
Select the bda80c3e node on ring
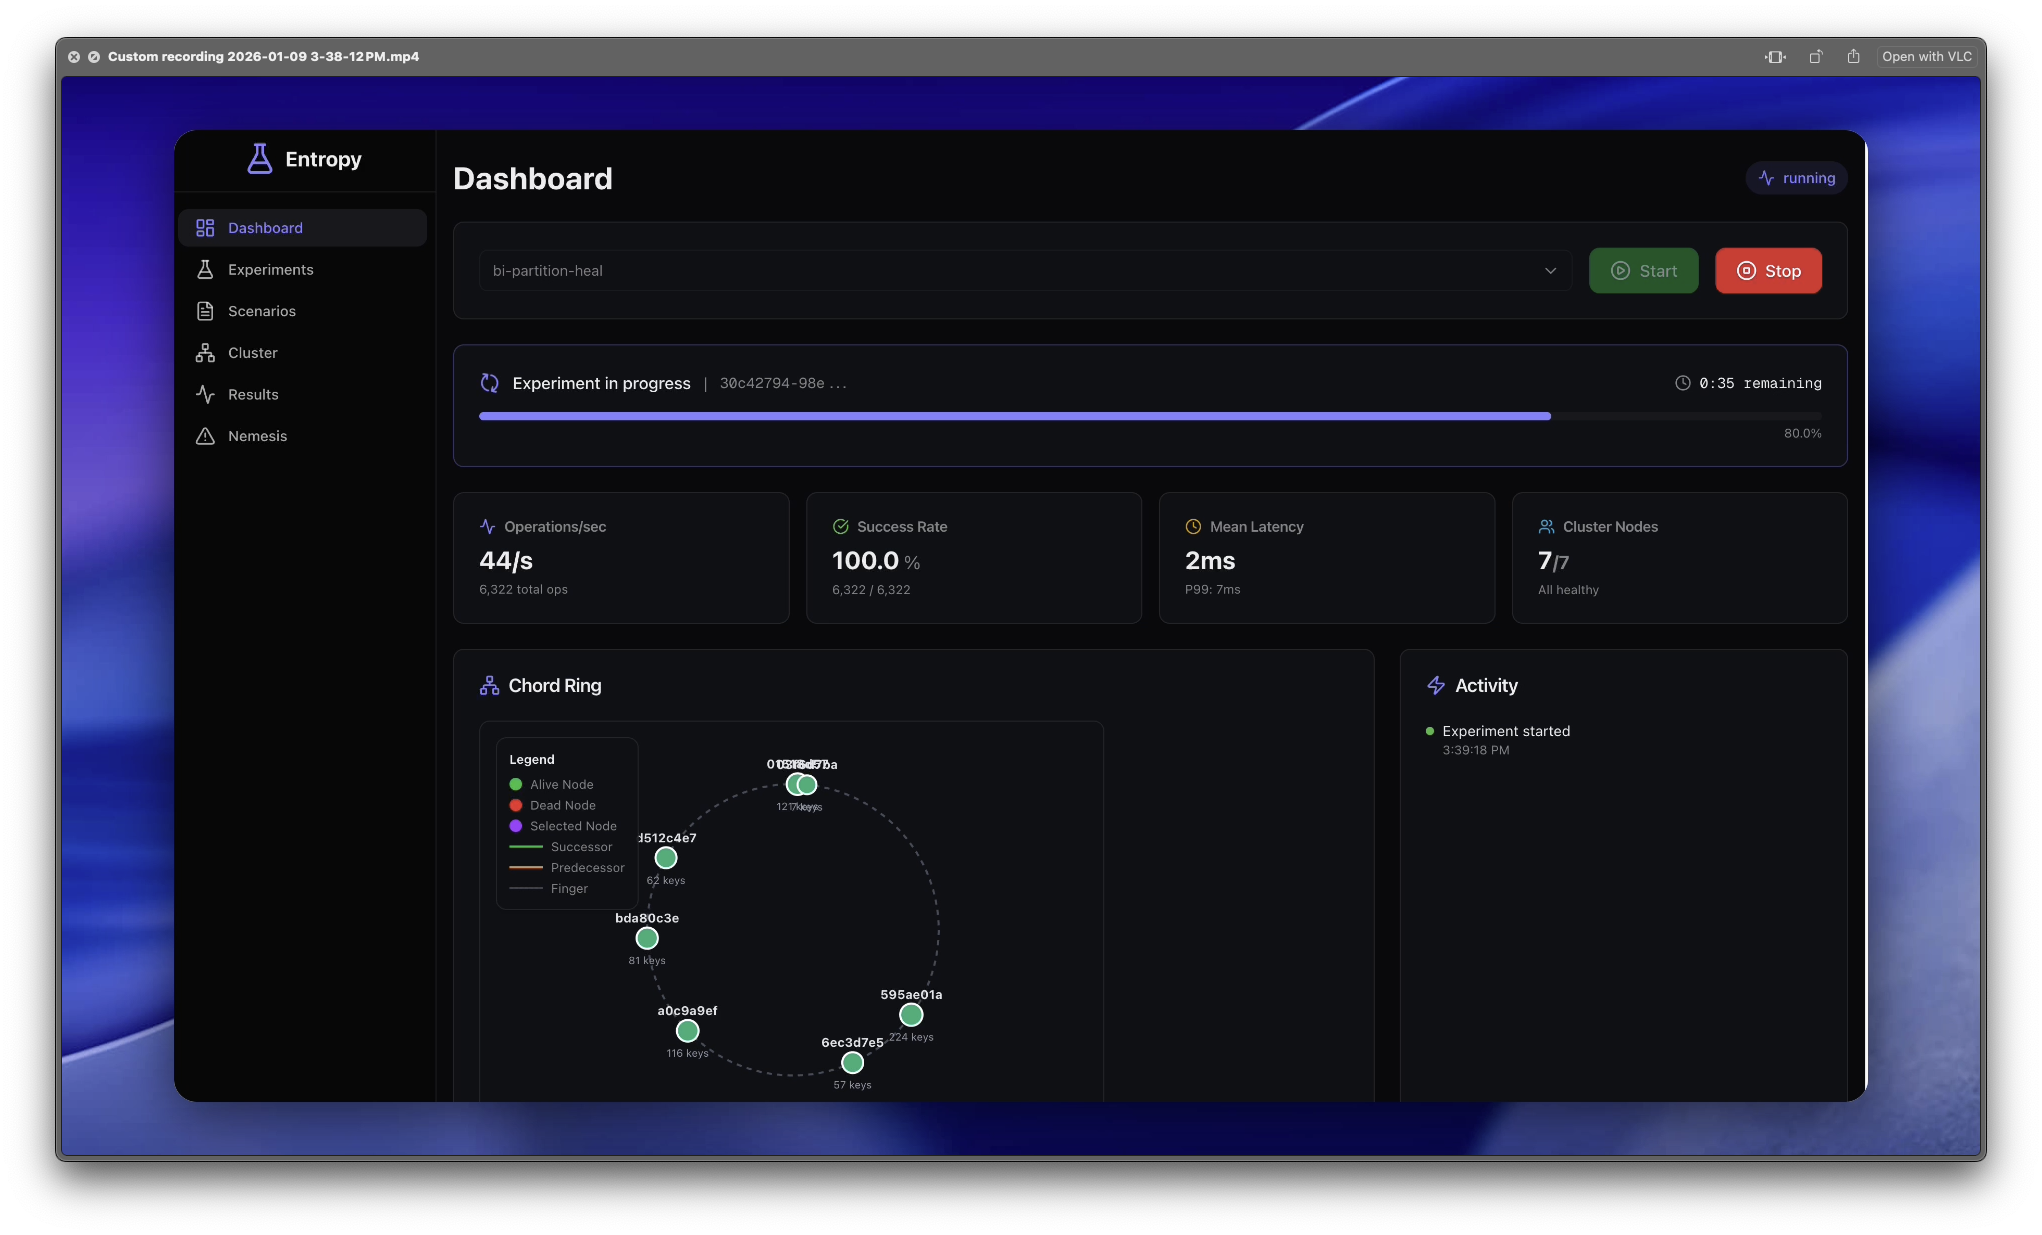(647, 939)
